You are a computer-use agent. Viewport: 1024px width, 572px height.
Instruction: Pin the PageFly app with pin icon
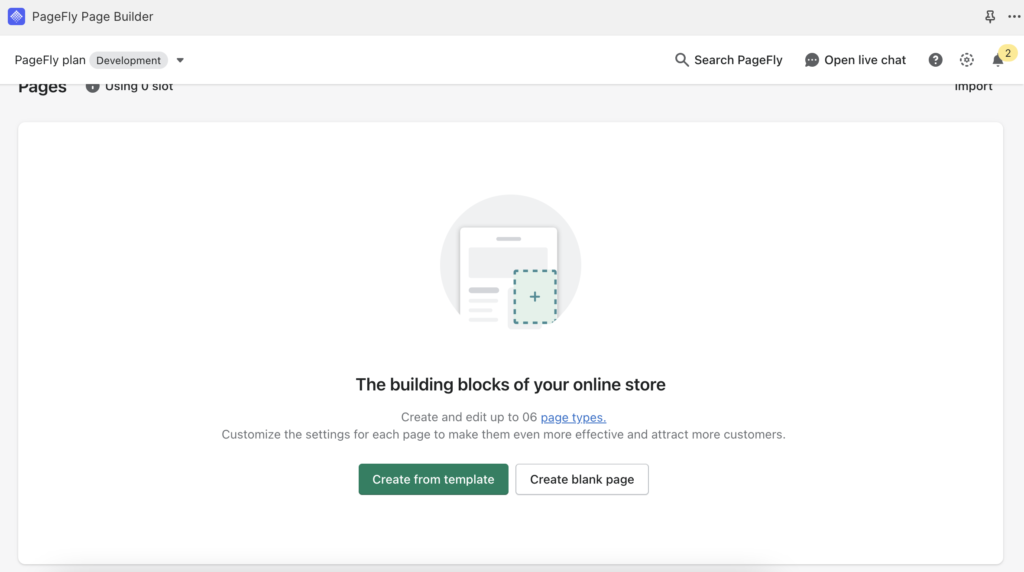pos(990,17)
